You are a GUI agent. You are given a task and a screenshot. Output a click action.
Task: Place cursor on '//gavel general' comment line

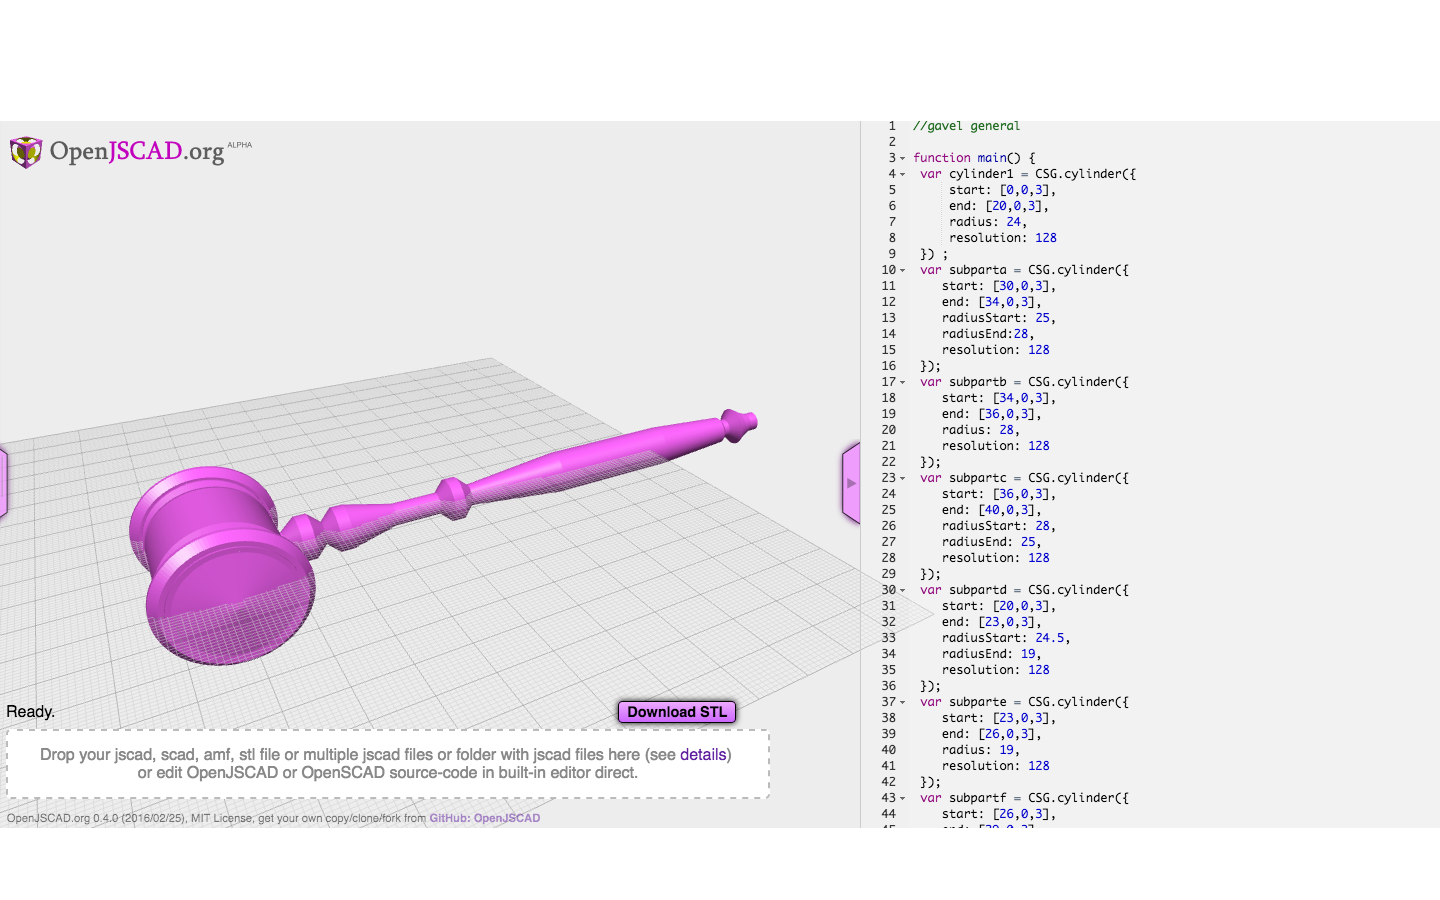pyautogui.click(x=966, y=126)
